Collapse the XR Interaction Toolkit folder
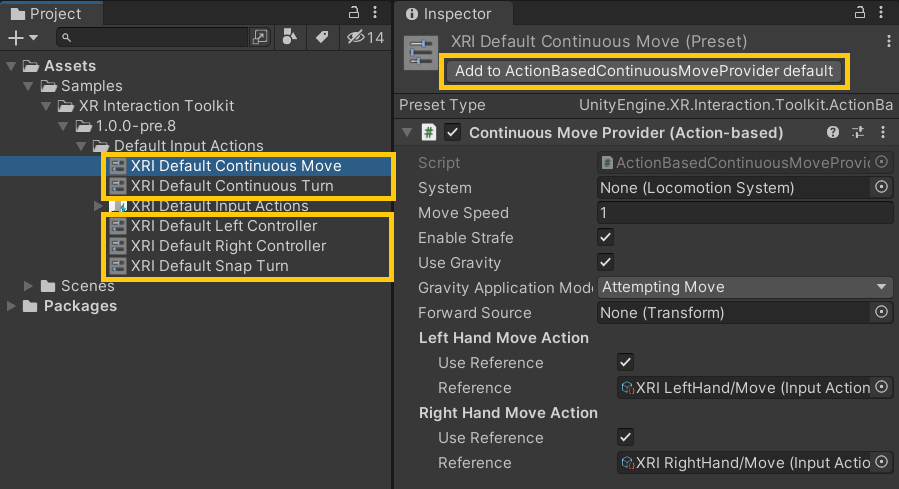 (x=46, y=106)
